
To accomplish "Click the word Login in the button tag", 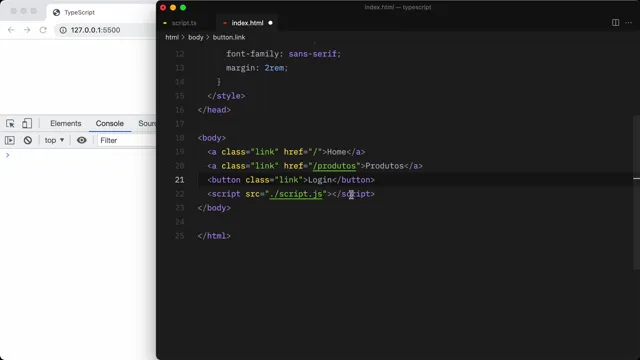I will click(320, 180).
